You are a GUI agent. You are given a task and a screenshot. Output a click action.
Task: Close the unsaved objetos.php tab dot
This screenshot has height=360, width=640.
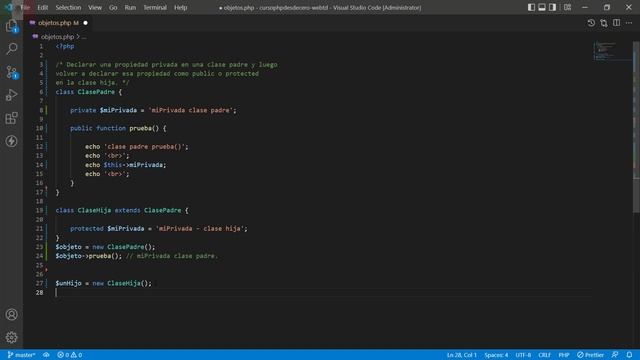[85, 23]
